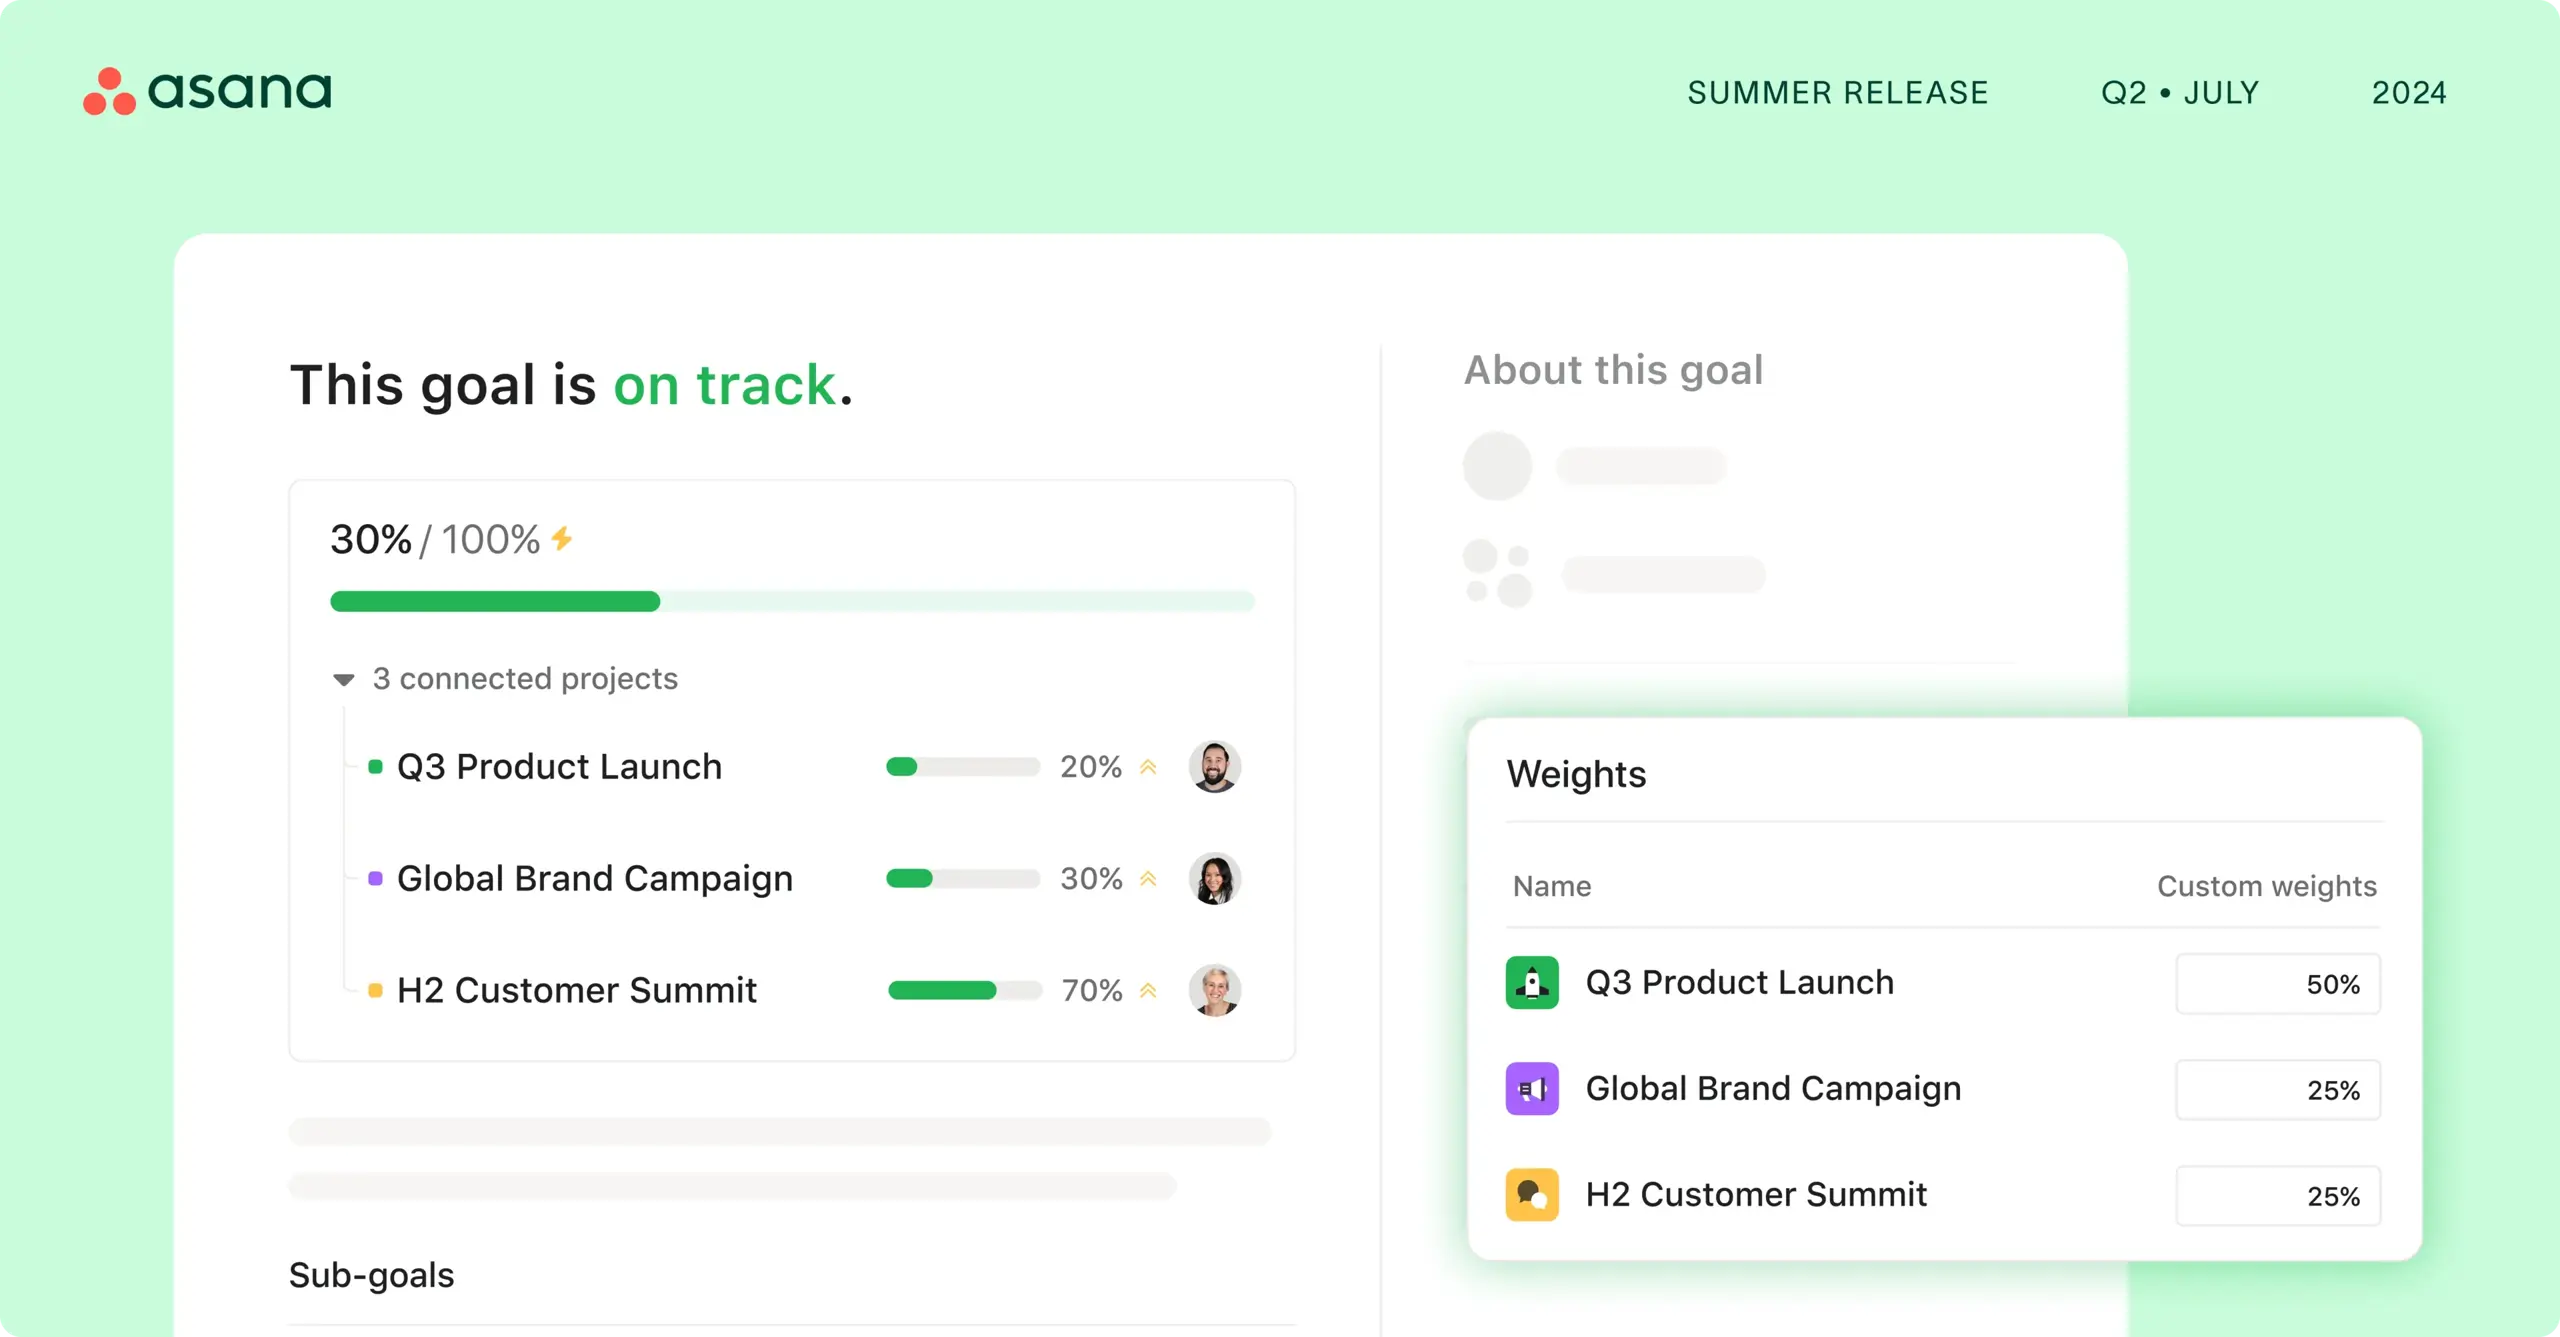Click the Q2 • JULY header label
The image size is (2560, 1337).
2180,93
